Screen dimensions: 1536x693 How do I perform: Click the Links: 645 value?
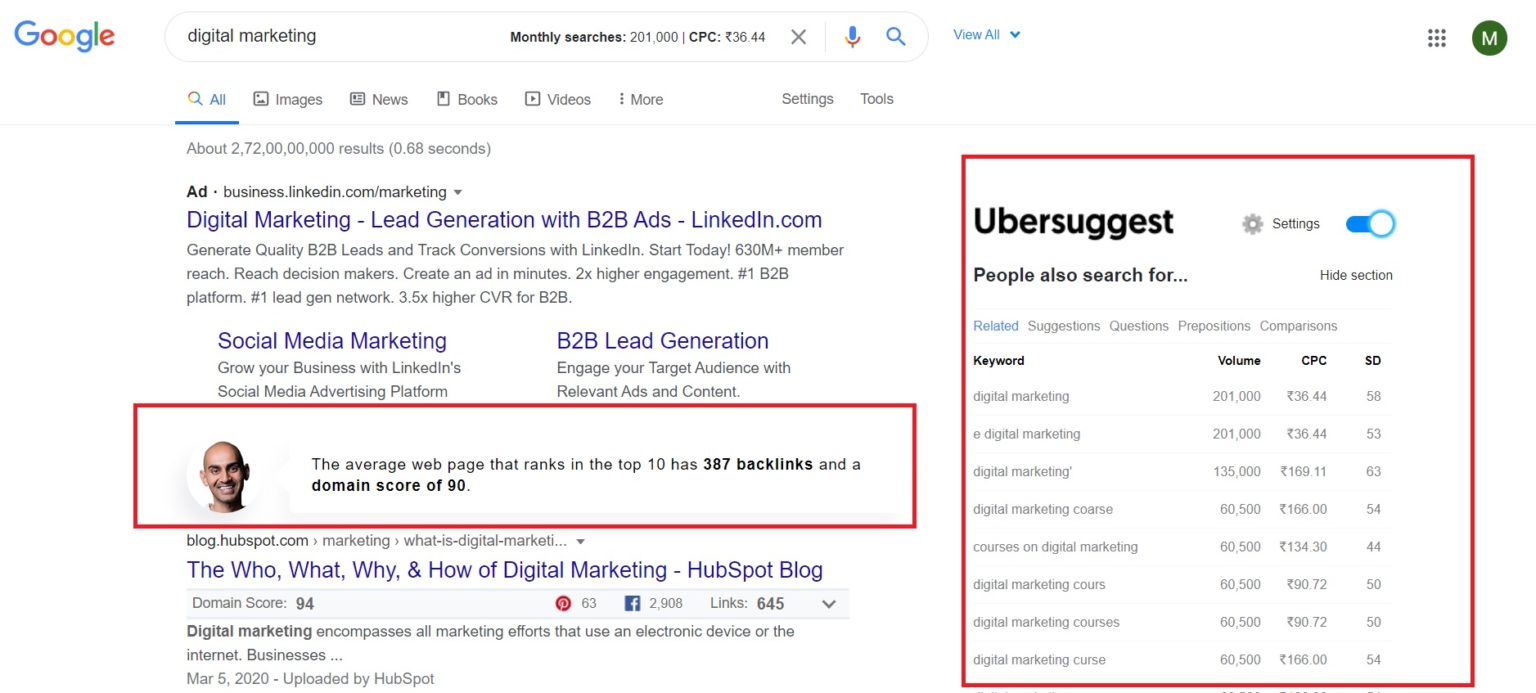click(770, 603)
